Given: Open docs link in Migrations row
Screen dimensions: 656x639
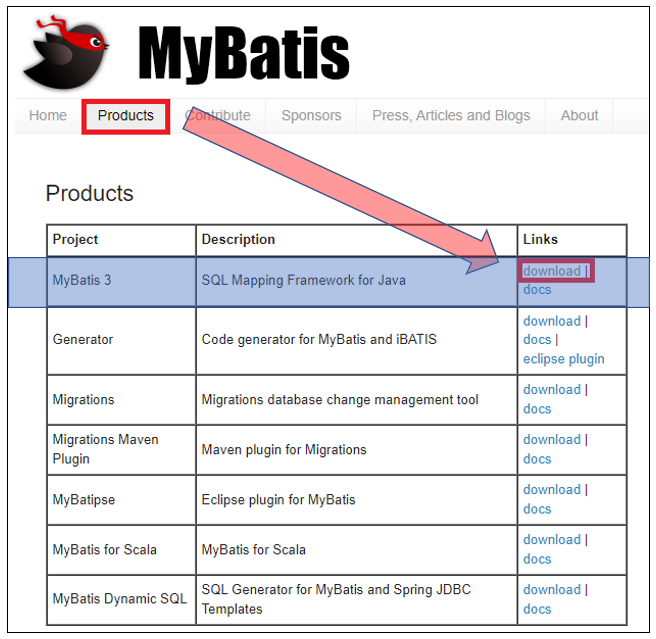Looking at the screenshot, I should [537, 409].
